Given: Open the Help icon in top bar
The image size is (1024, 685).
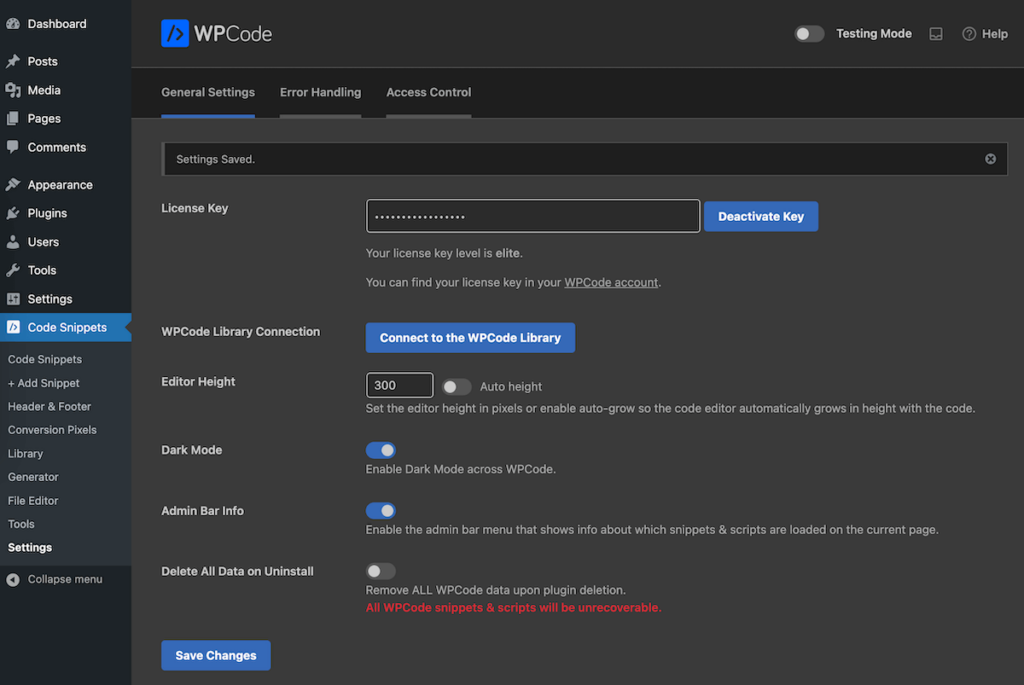Looking at the screenshot, I should tap(969, 33).
